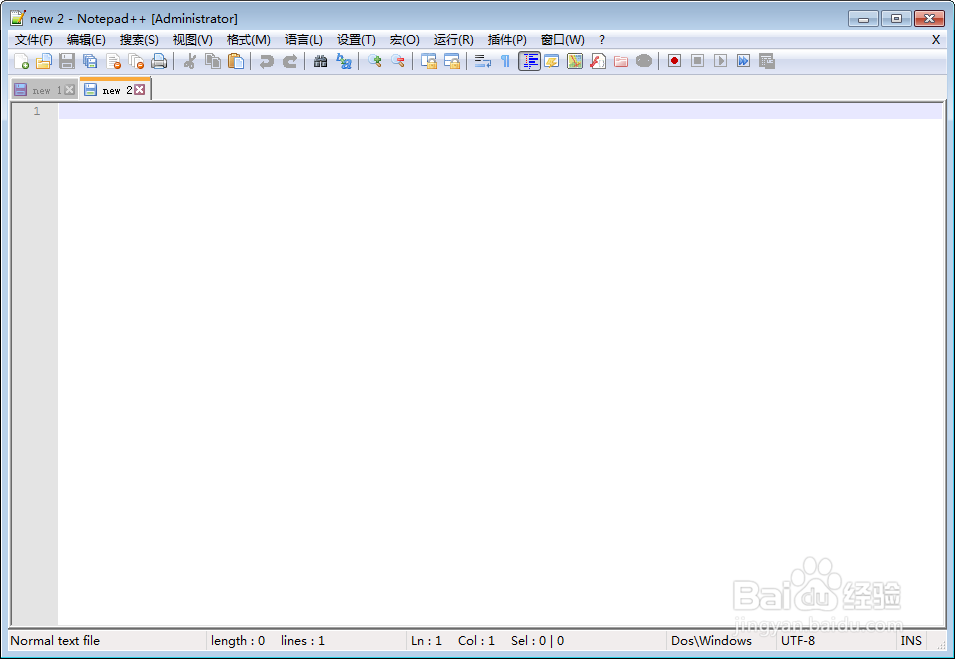The image size is (955, 659).
Task: Click the Close document toolbar icon
Action: pos(113,61)
